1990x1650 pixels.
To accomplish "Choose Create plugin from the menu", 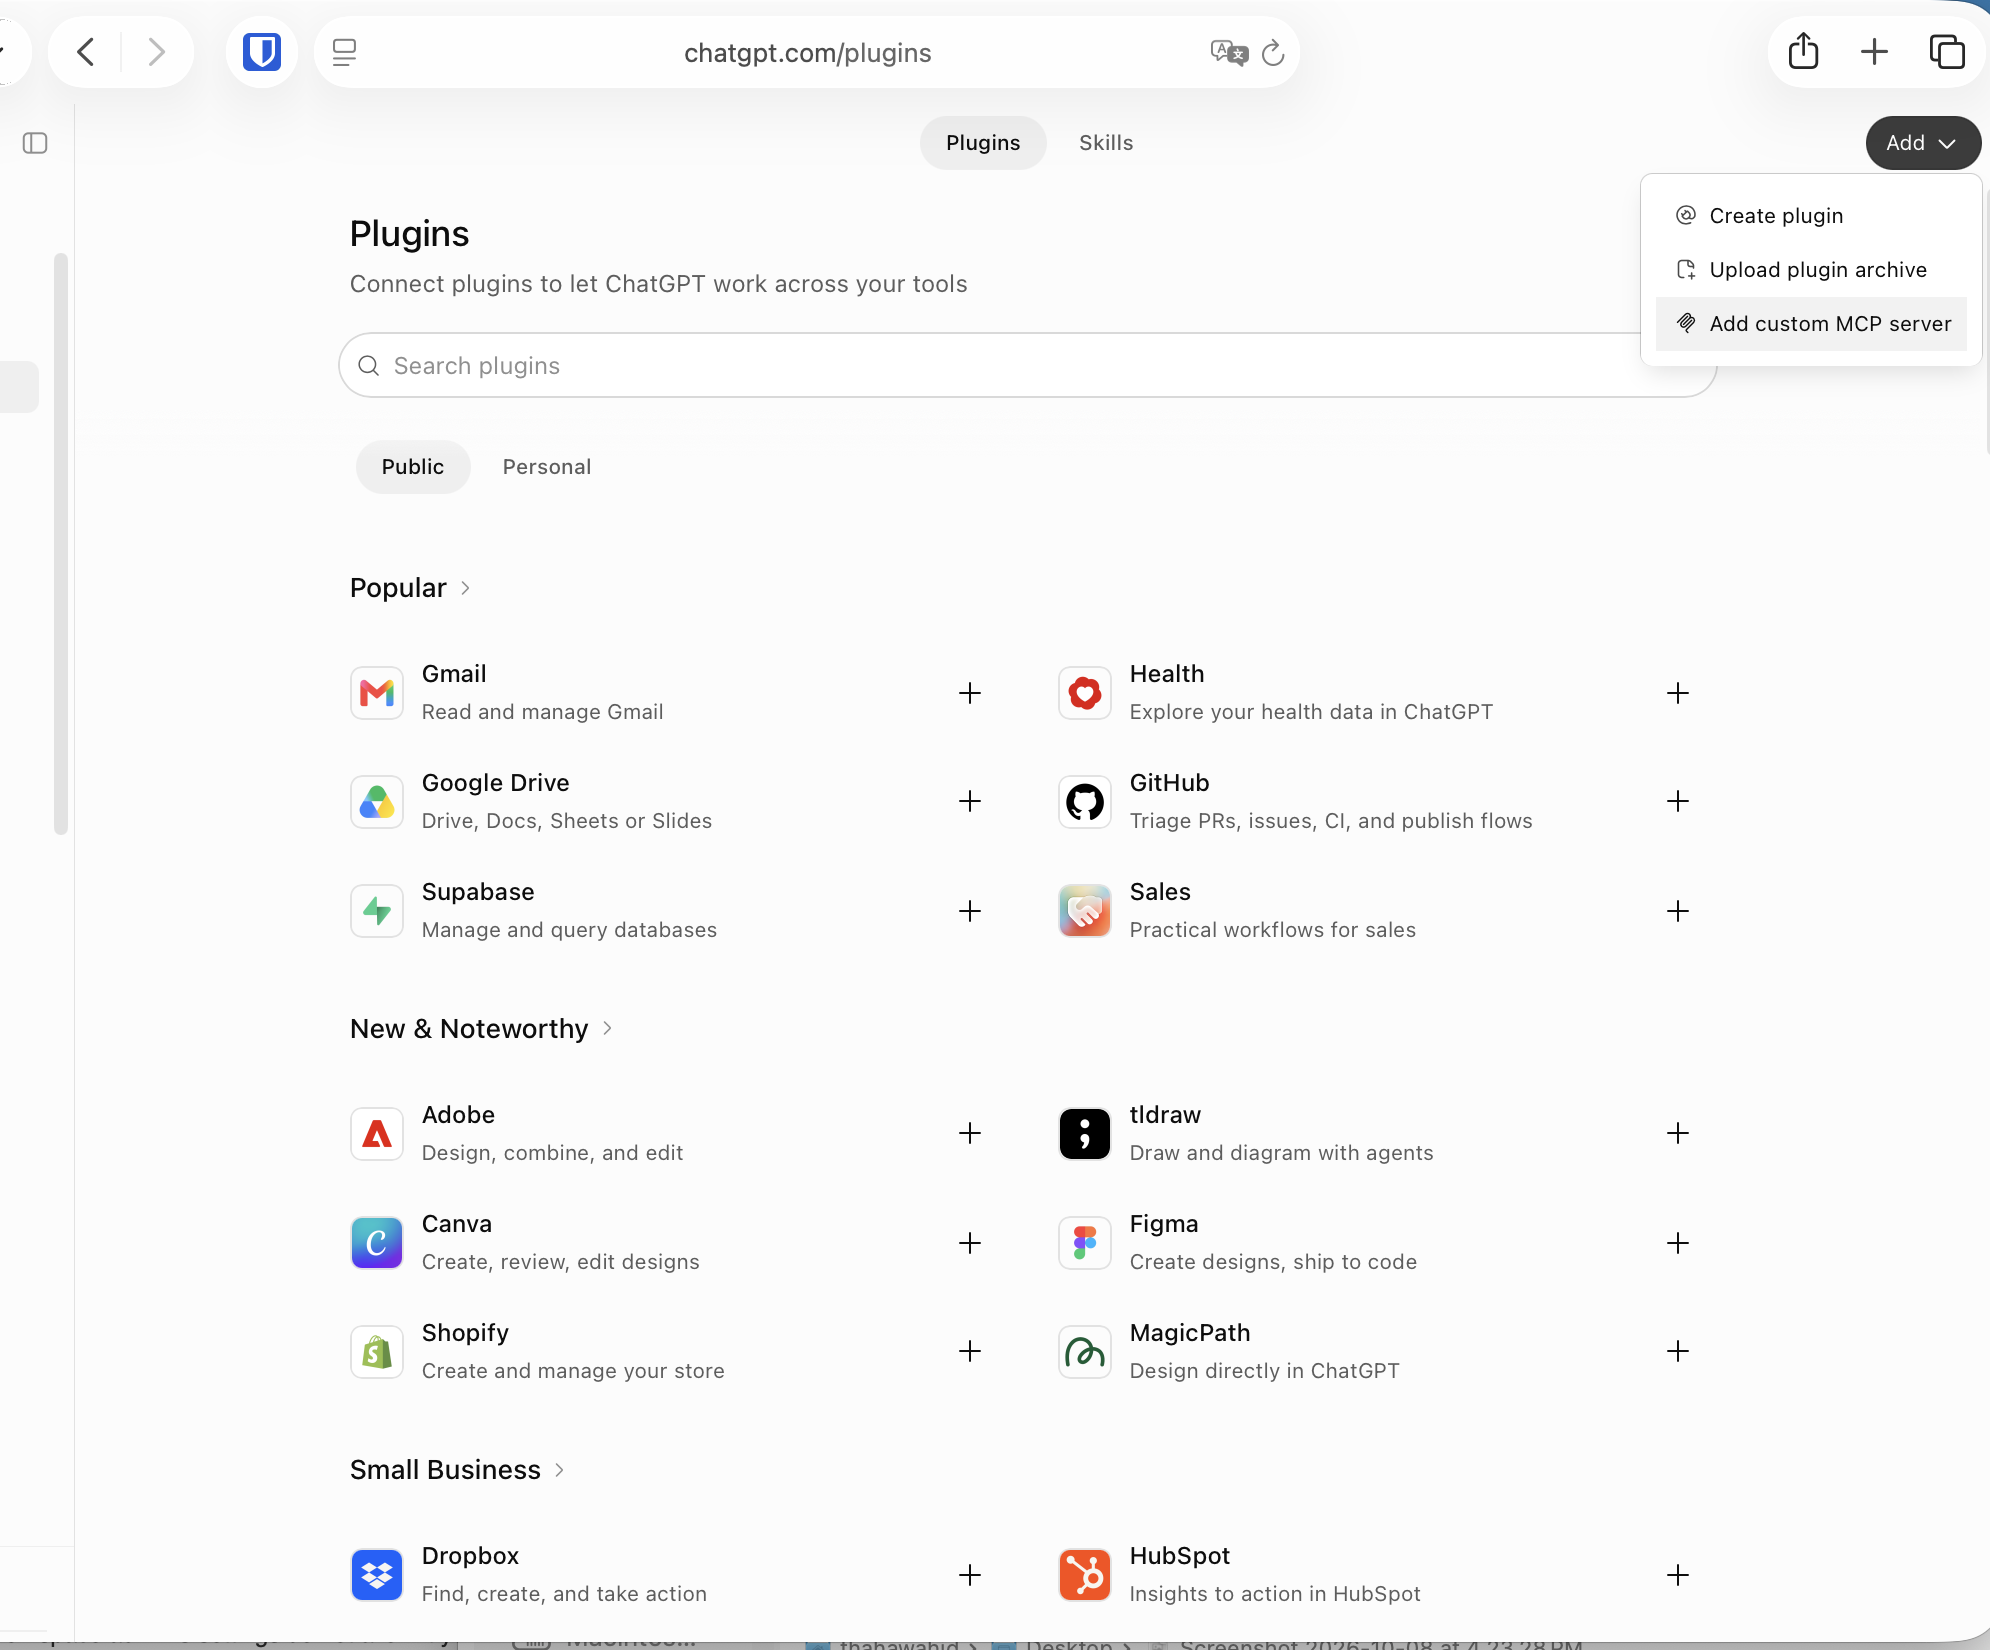I will [x=1811, y=216].
